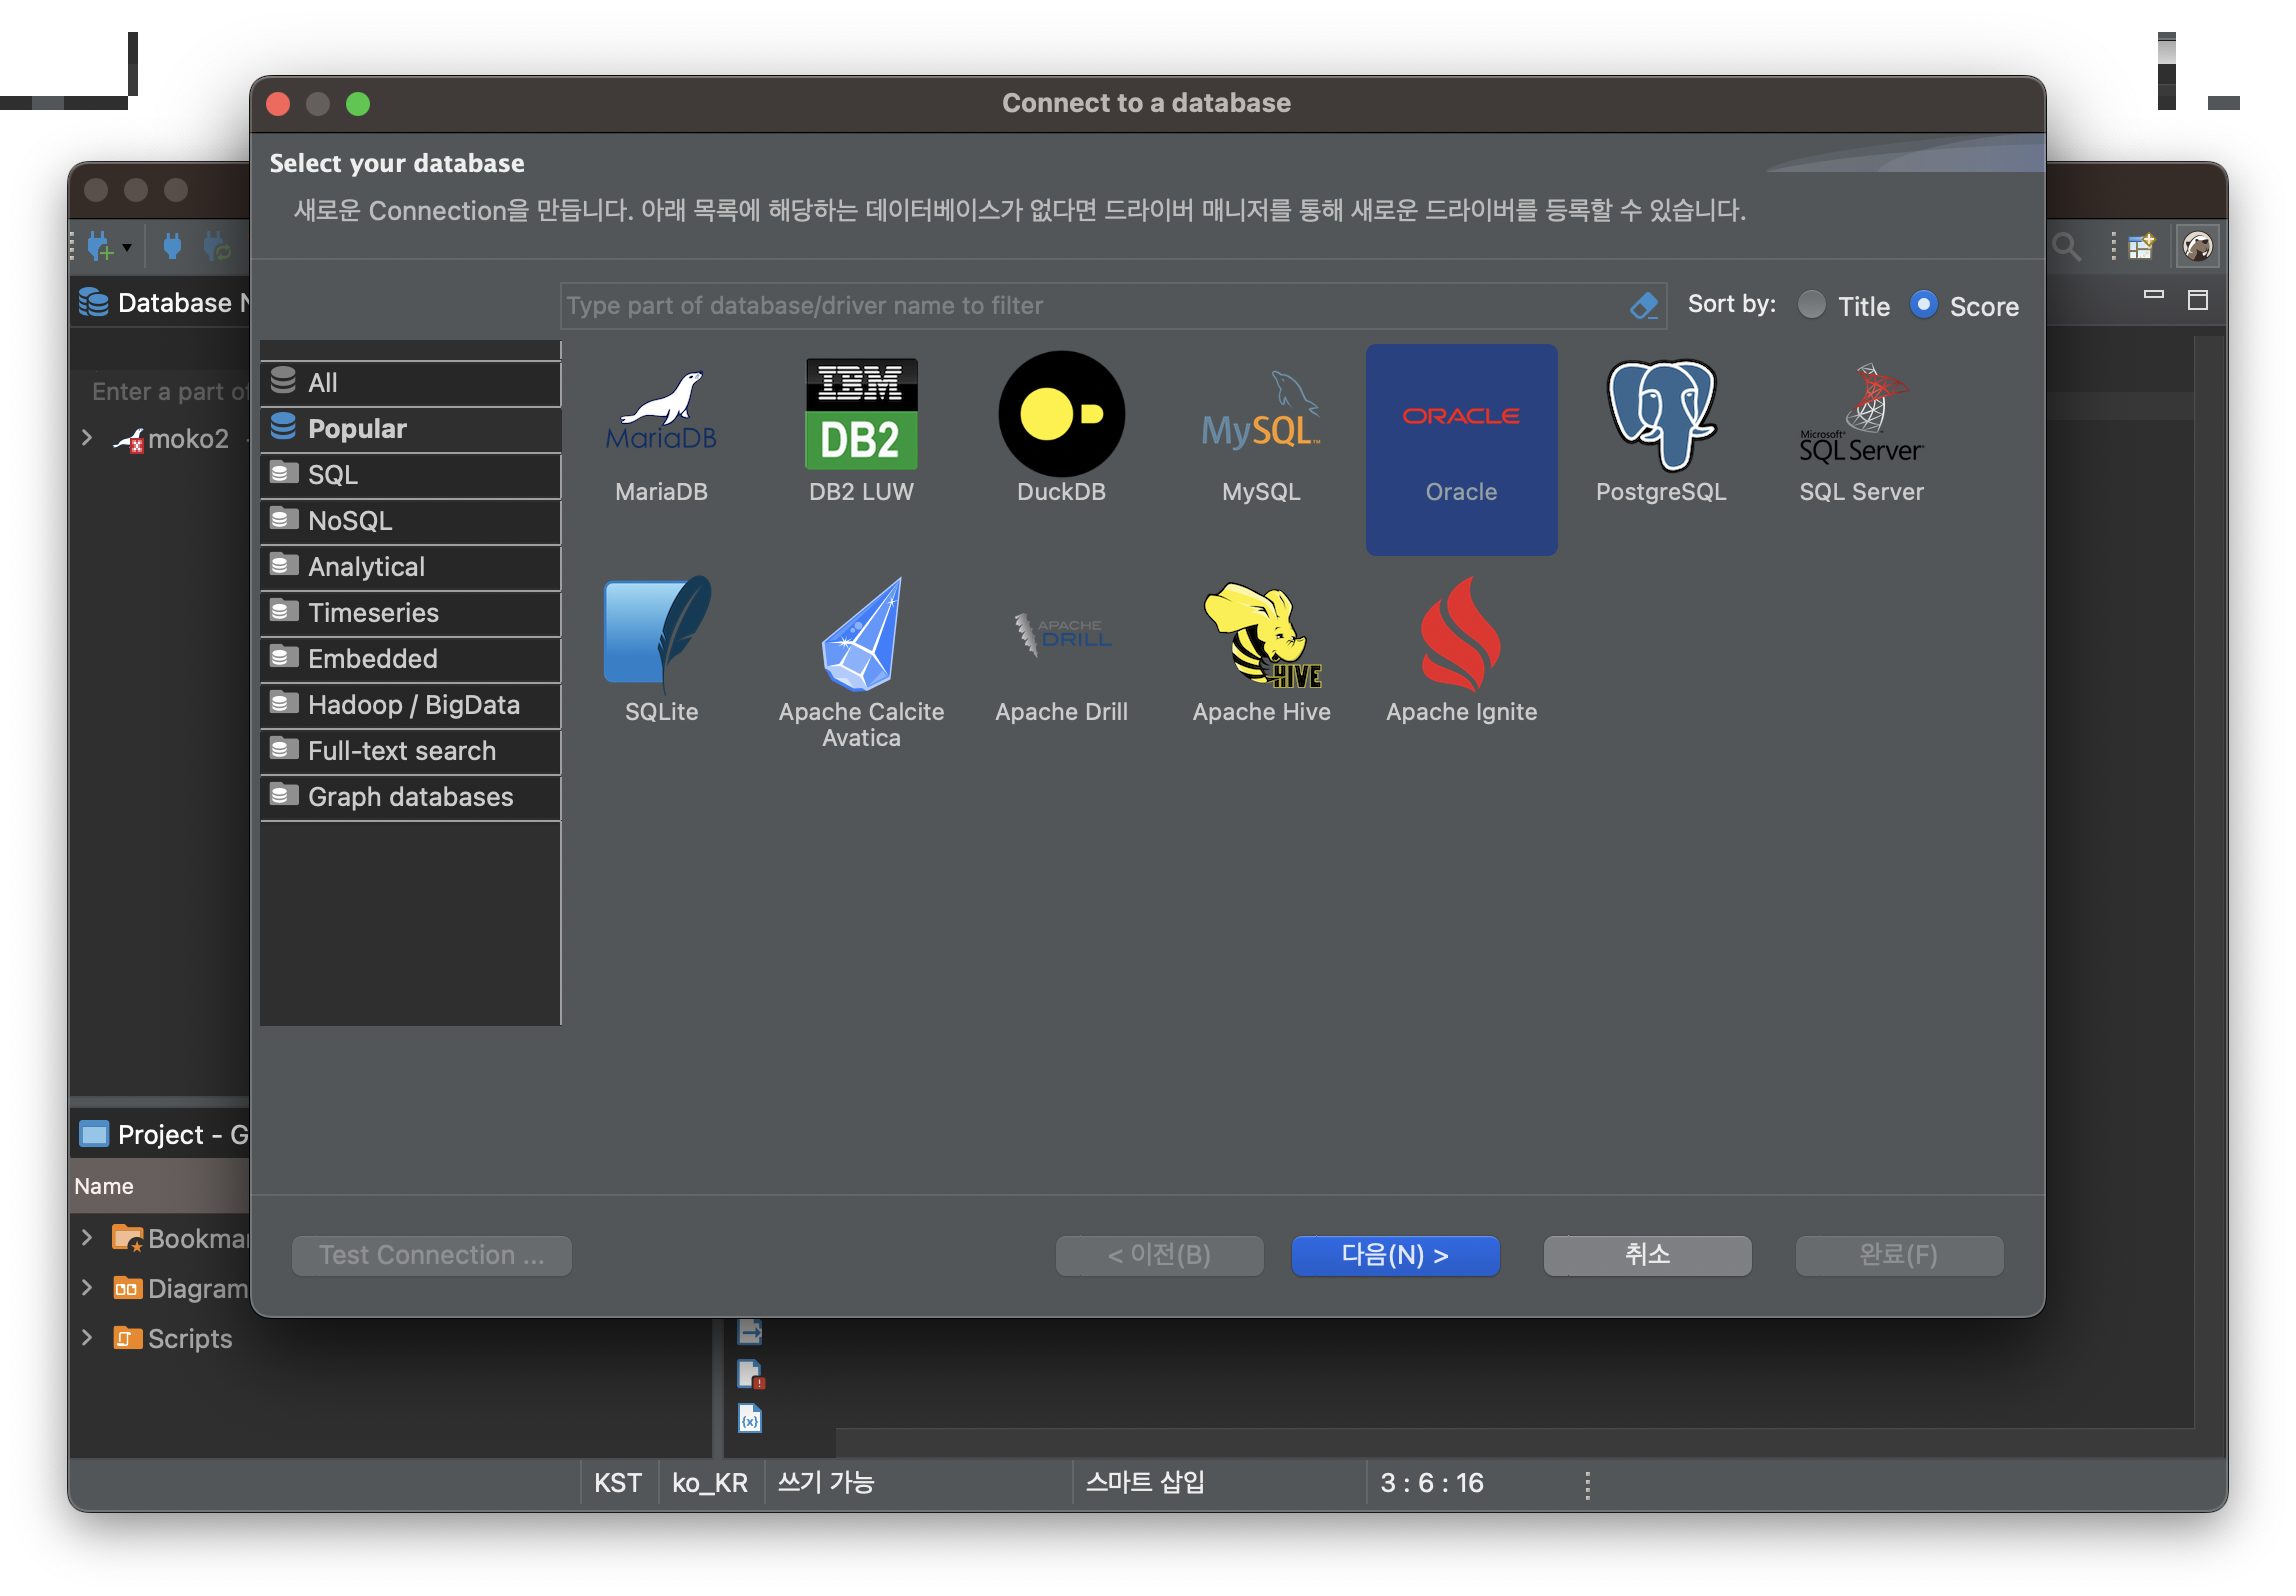Expand the moko2 connection node
This screenshot has width=2296, height=1596.
(x=87, y=438)
